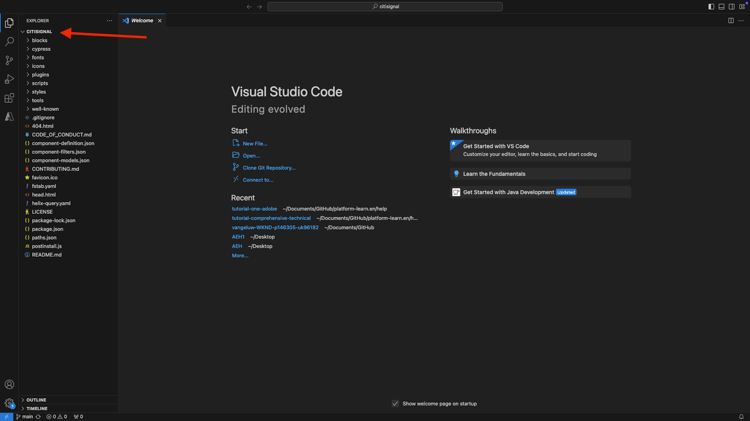This screenshot has height=421, width=750.
Task: Open editor more actions ellipsis
Action: pyautogui.click(x=741, y=21)
